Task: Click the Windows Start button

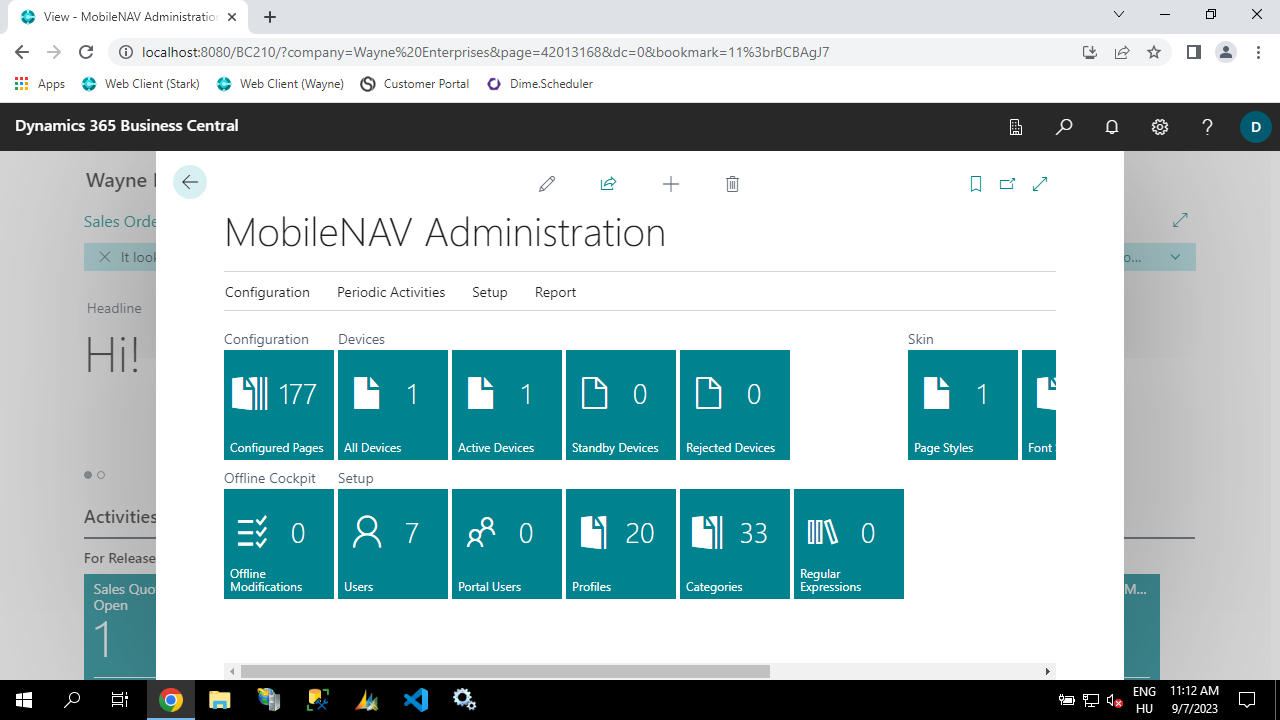Action: pyautogui.click(x=23, y=700)
